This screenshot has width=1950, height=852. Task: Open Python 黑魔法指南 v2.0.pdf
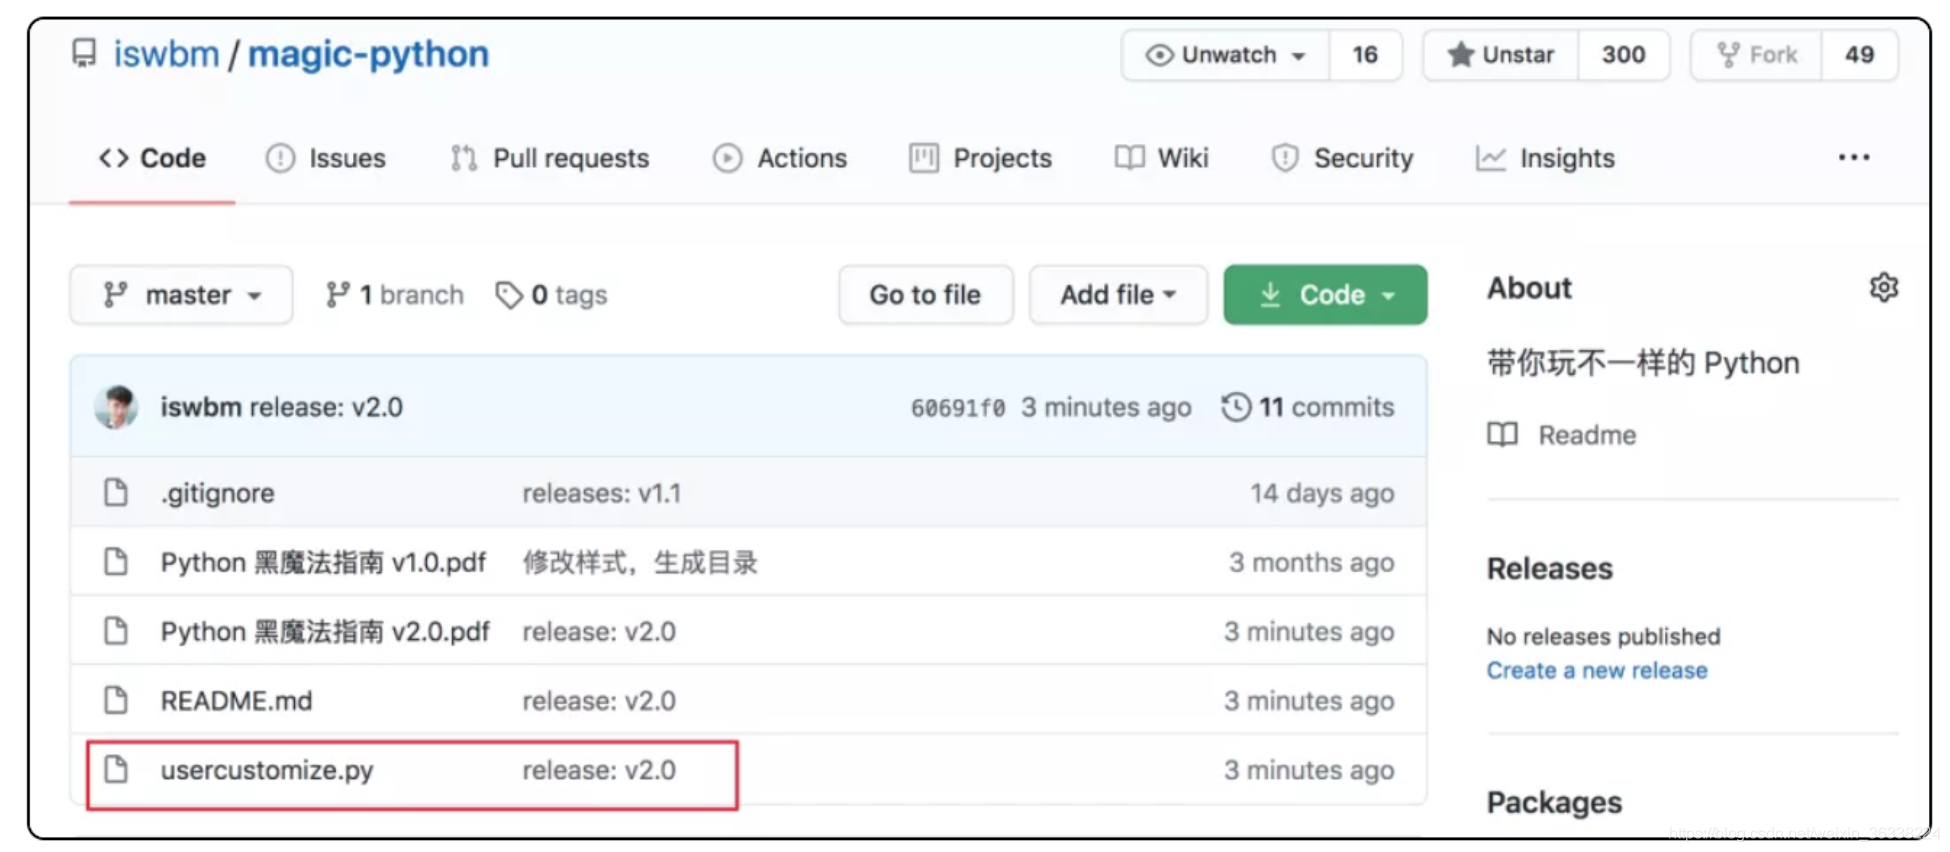point(325,631)
